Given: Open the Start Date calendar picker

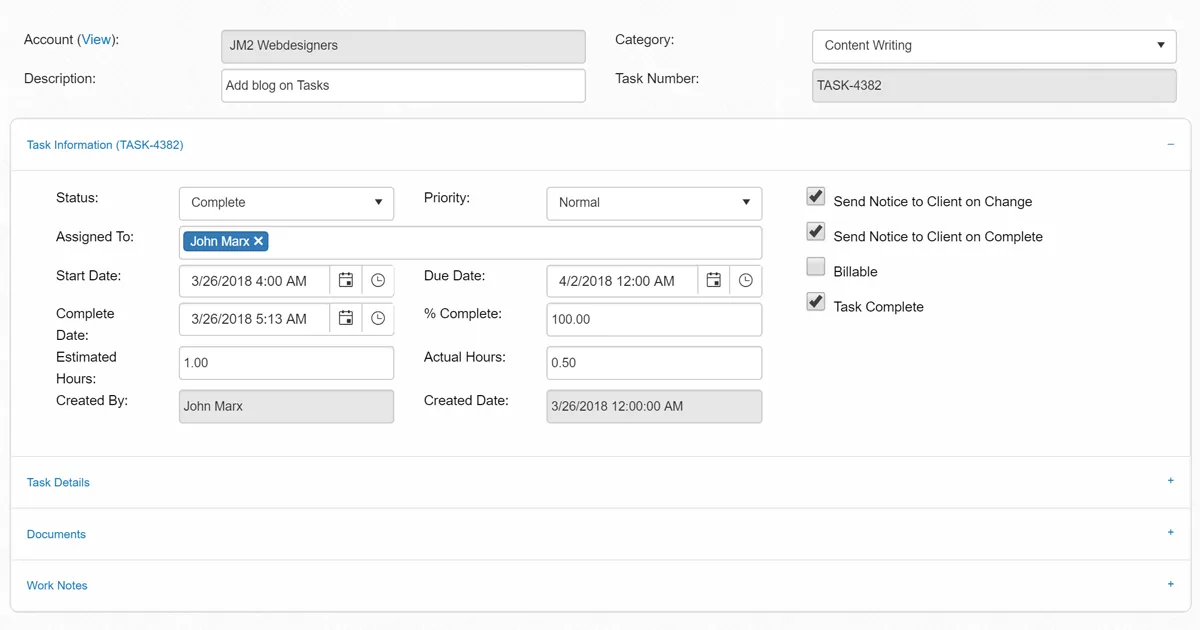Looking at the screenshot, I should [345, 280].
